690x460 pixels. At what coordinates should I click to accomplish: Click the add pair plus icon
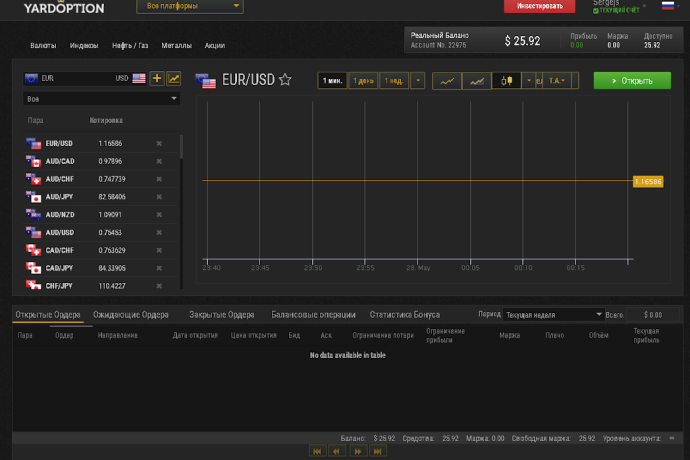pyautogui.click(x=157, y=78)
